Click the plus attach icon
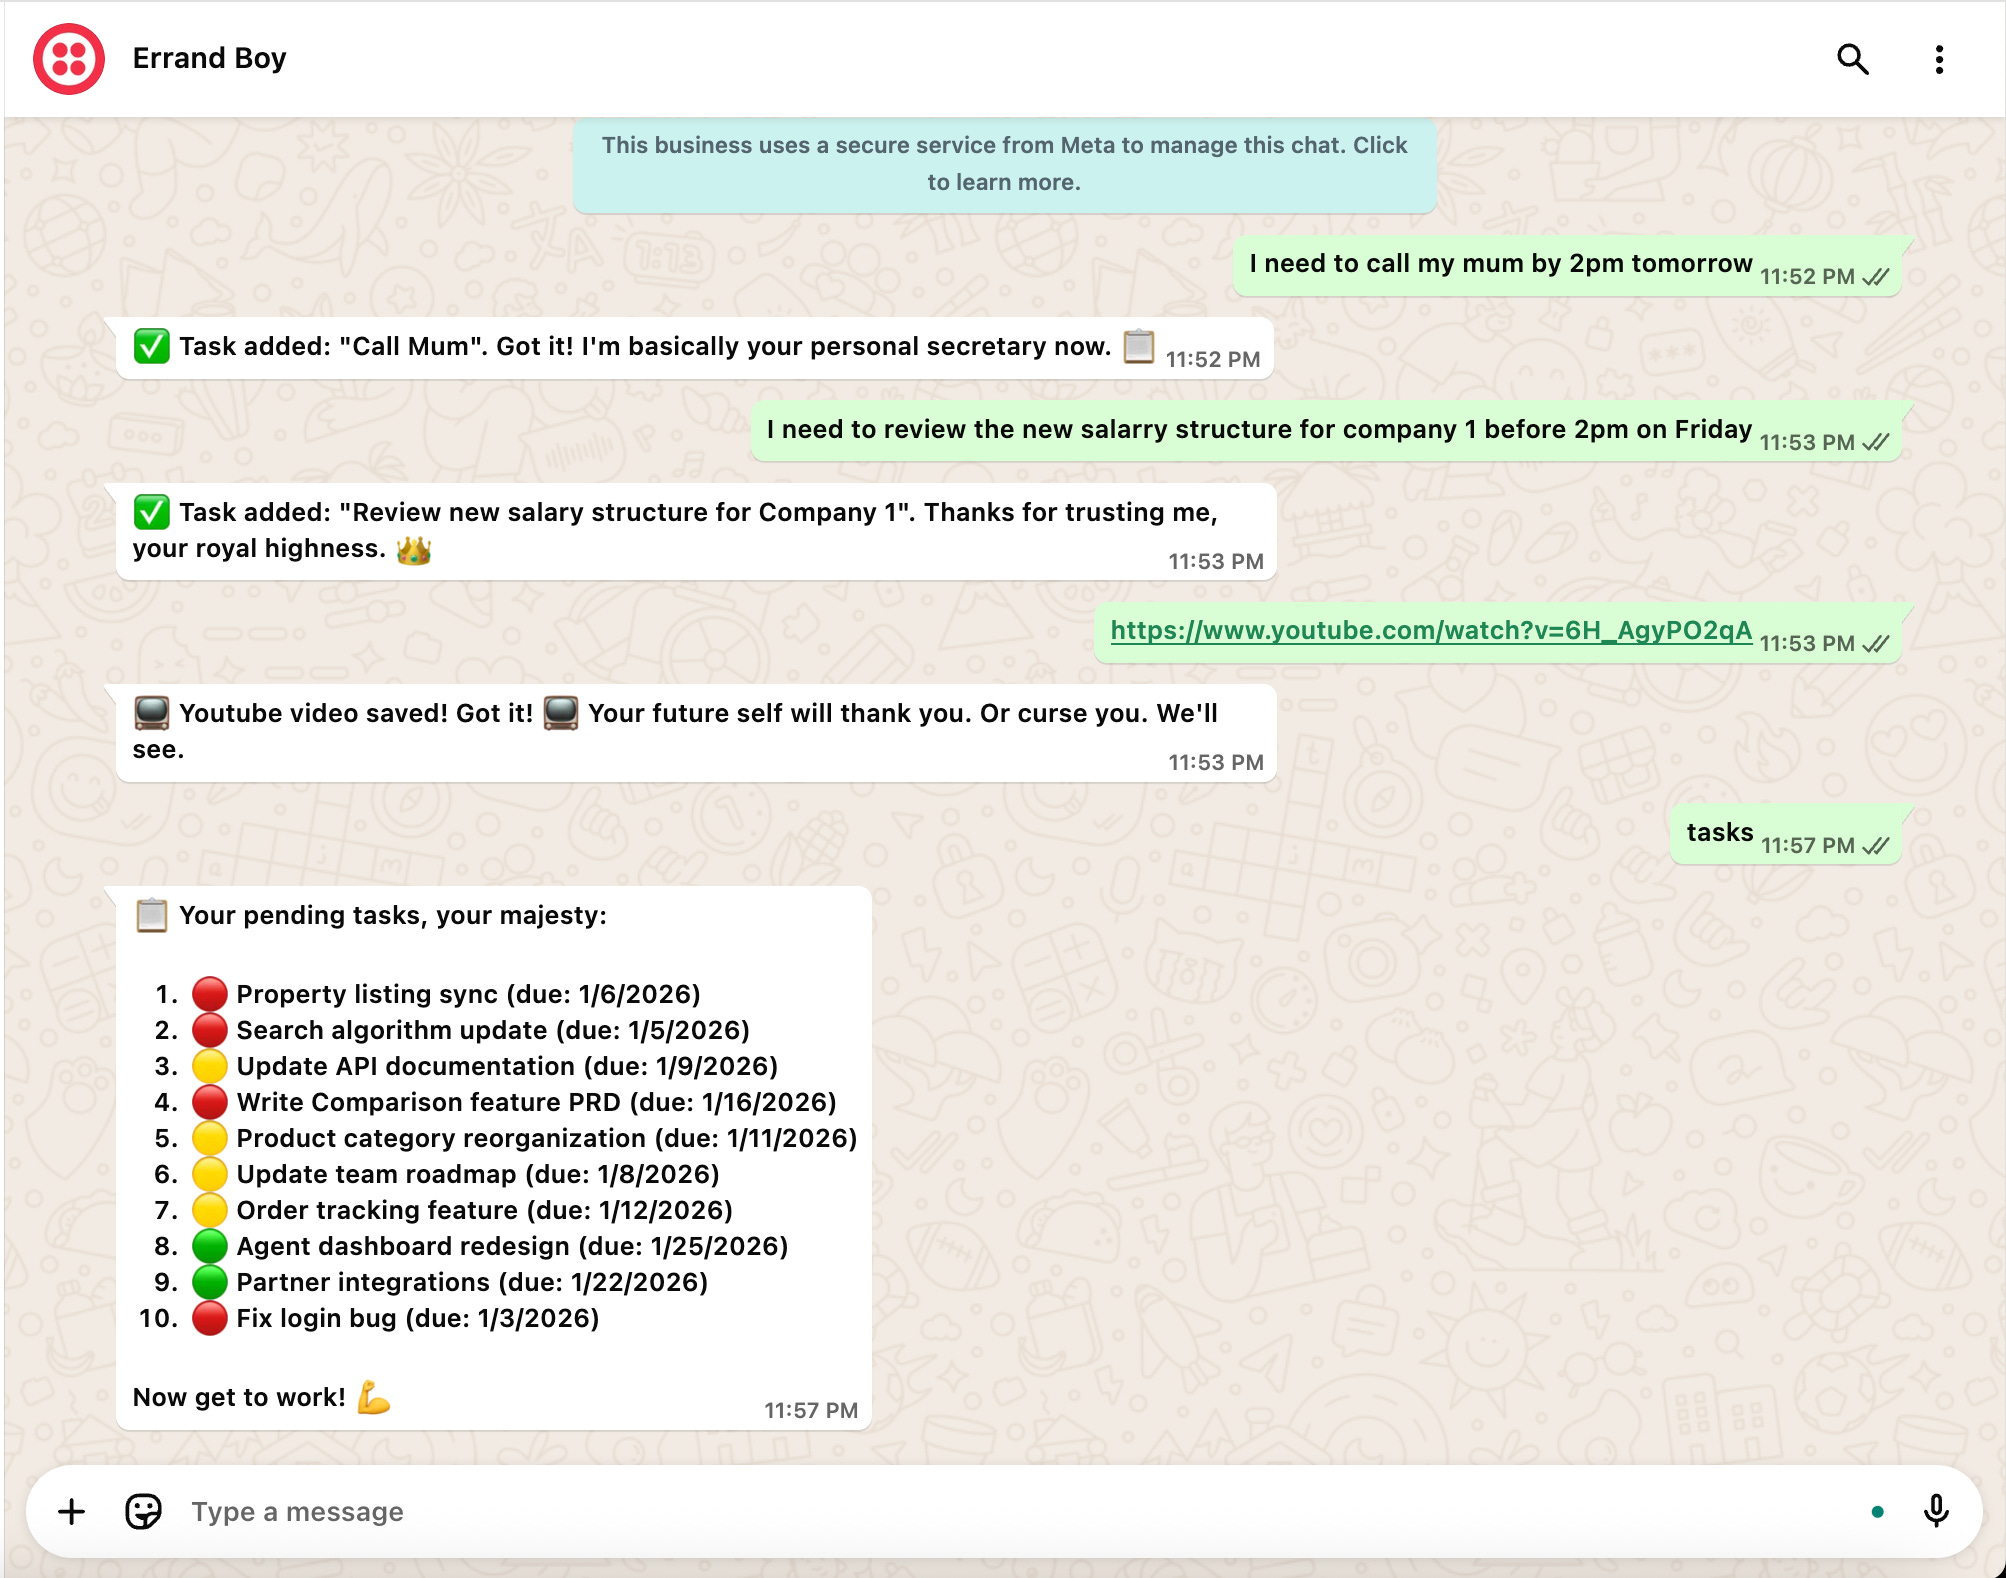Viewport: 2006px width, 1578px height. [71, 1511]
